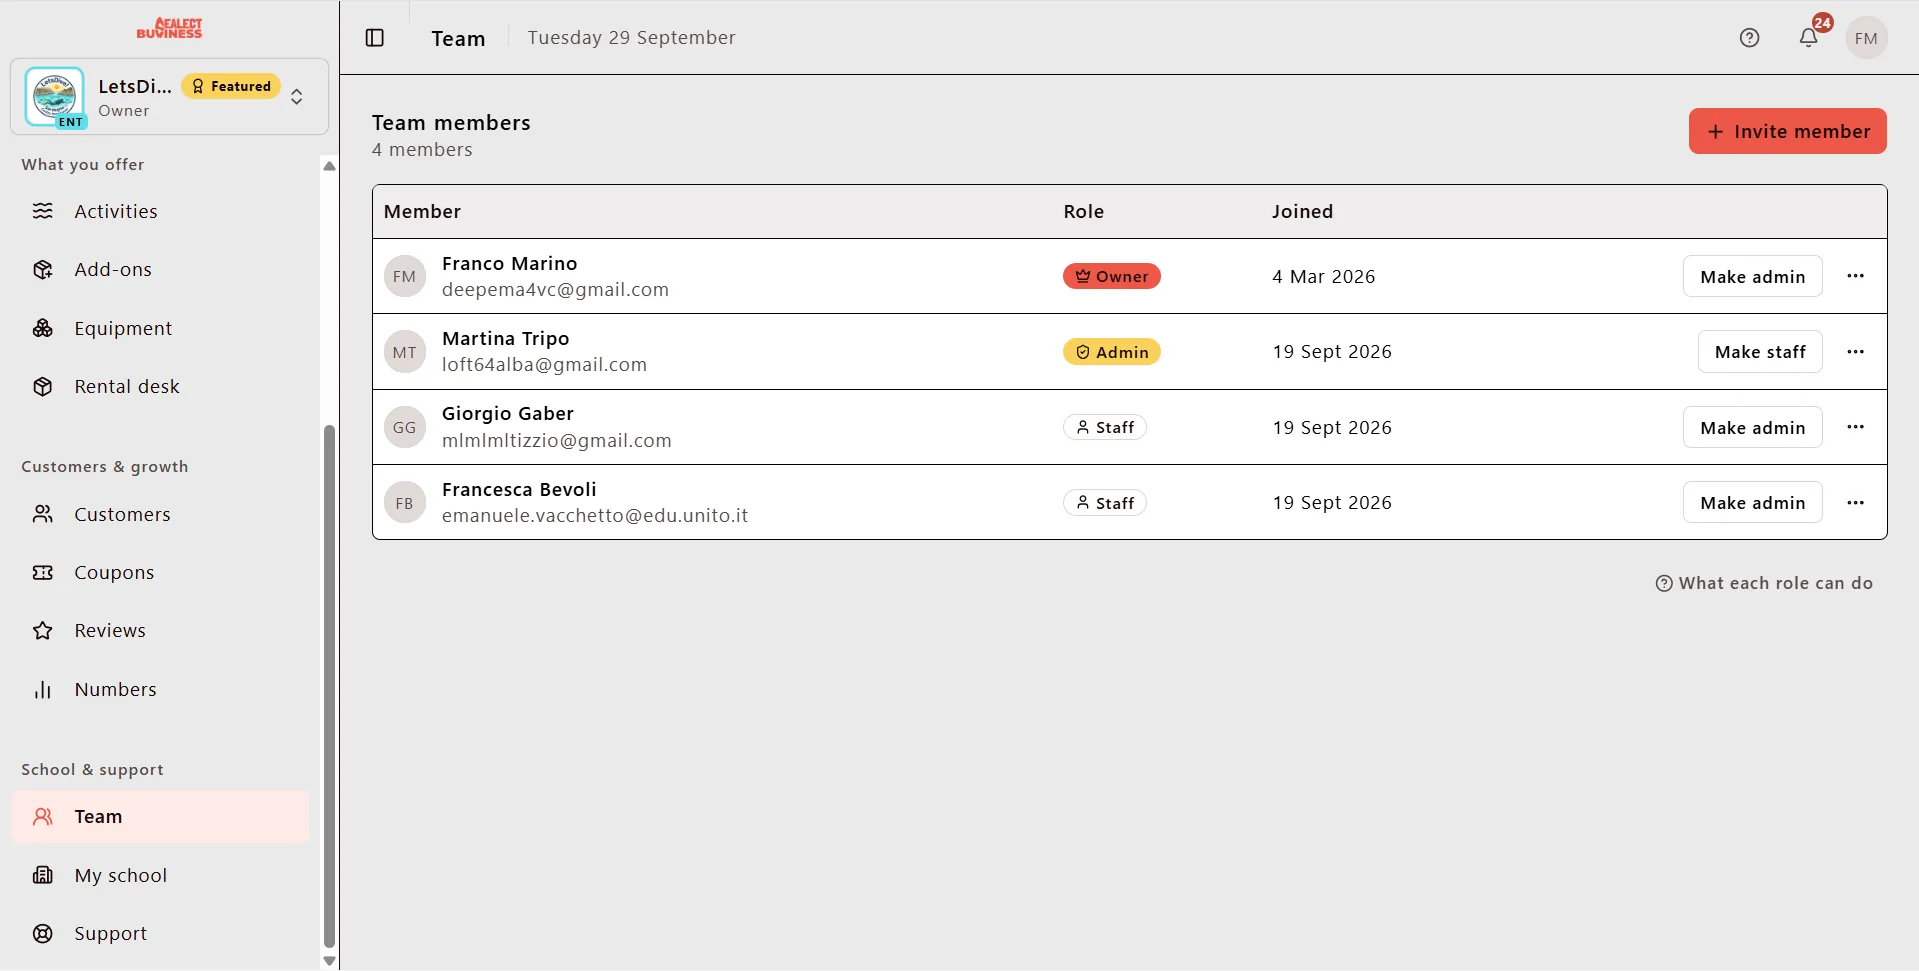This screenshot has height=971, width=1919.
Task: Click sidebar scrollbar down arrow
Action: click(x=329, y=961)
